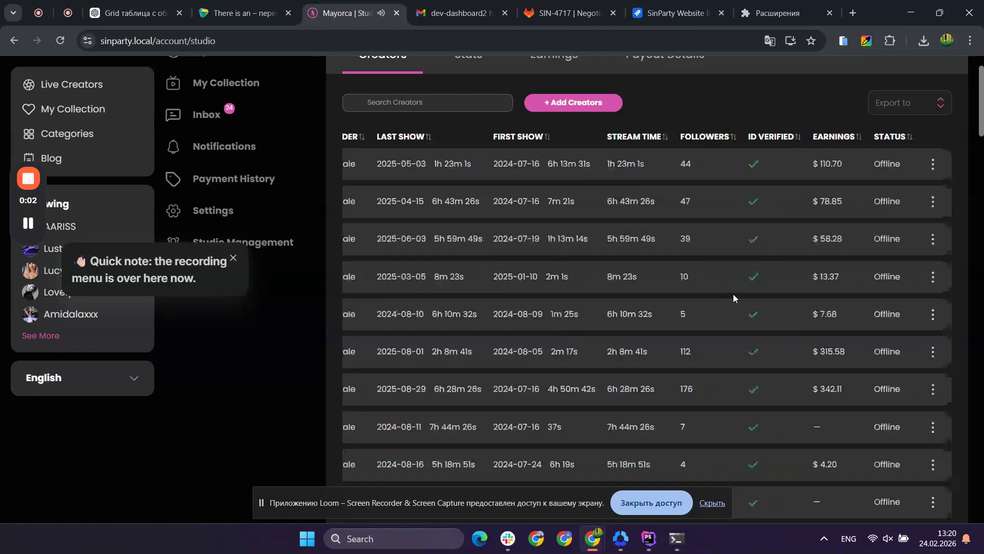
Task: Reload the sinparty.local page
Action: click(x=60, y=40)
